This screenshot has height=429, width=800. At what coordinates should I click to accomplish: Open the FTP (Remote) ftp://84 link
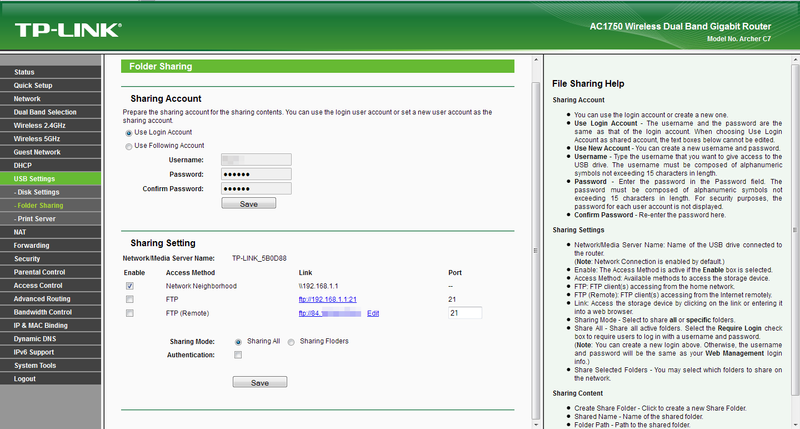tap(330, 313)
